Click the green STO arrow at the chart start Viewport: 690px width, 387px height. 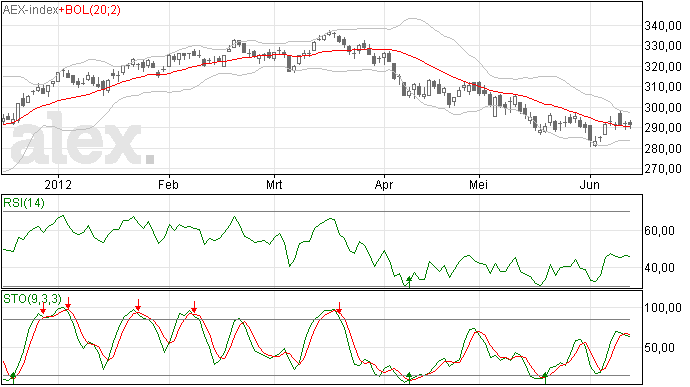[x=13, y=378]
